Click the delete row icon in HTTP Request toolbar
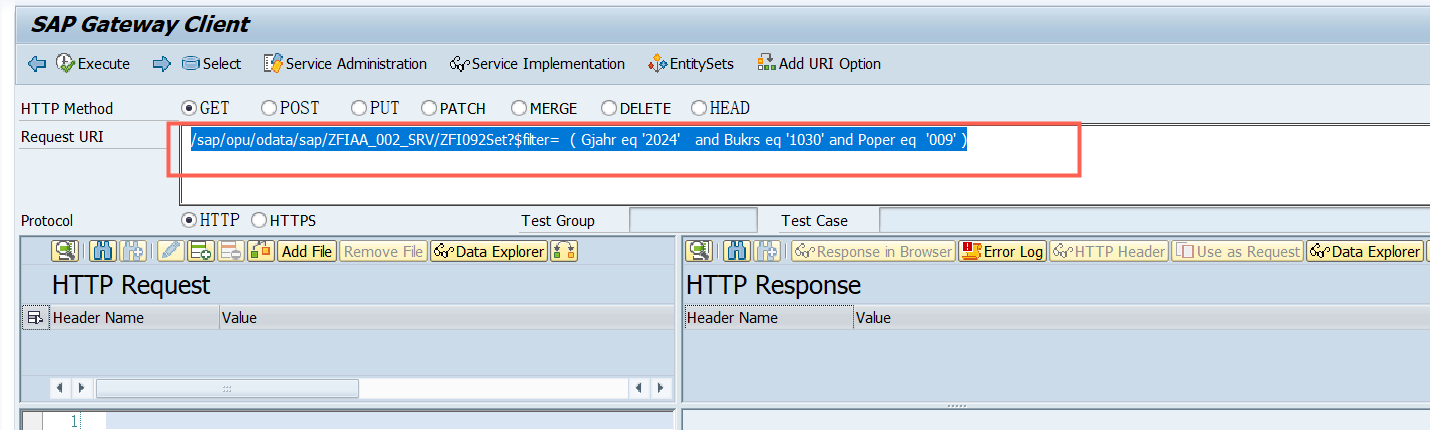 230,251
